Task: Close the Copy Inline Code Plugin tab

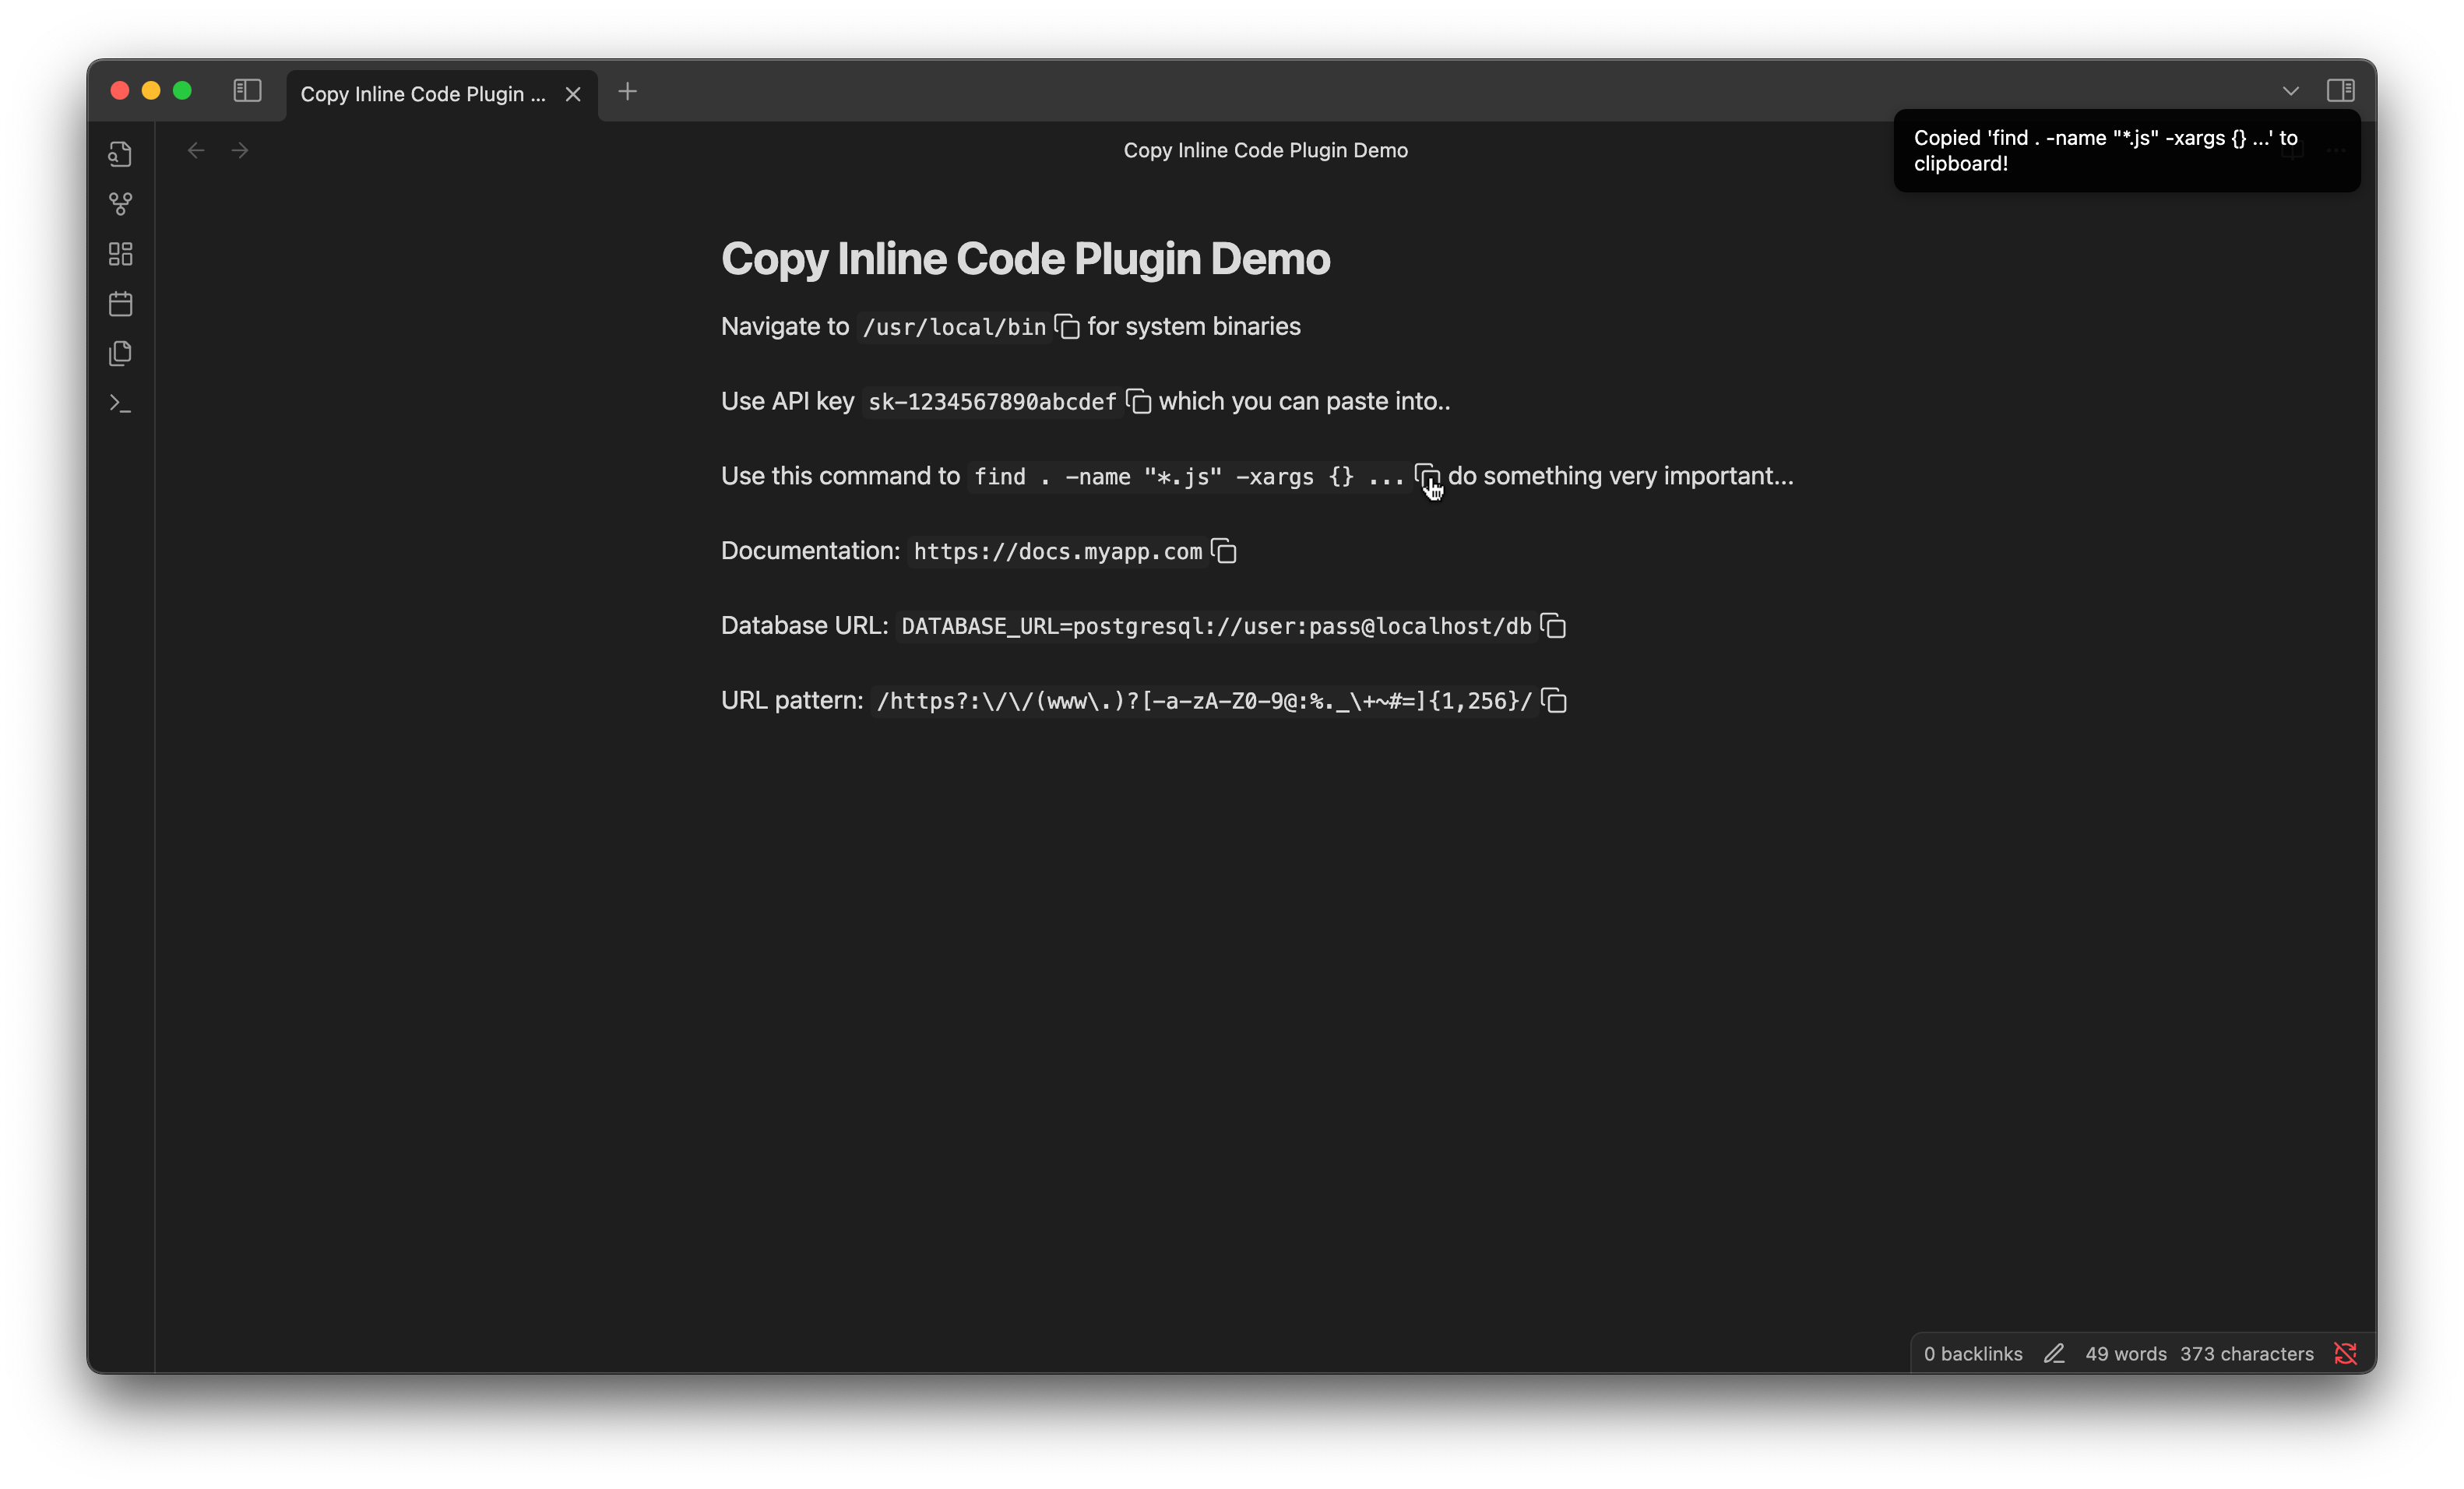Action: tap(573, 94)
